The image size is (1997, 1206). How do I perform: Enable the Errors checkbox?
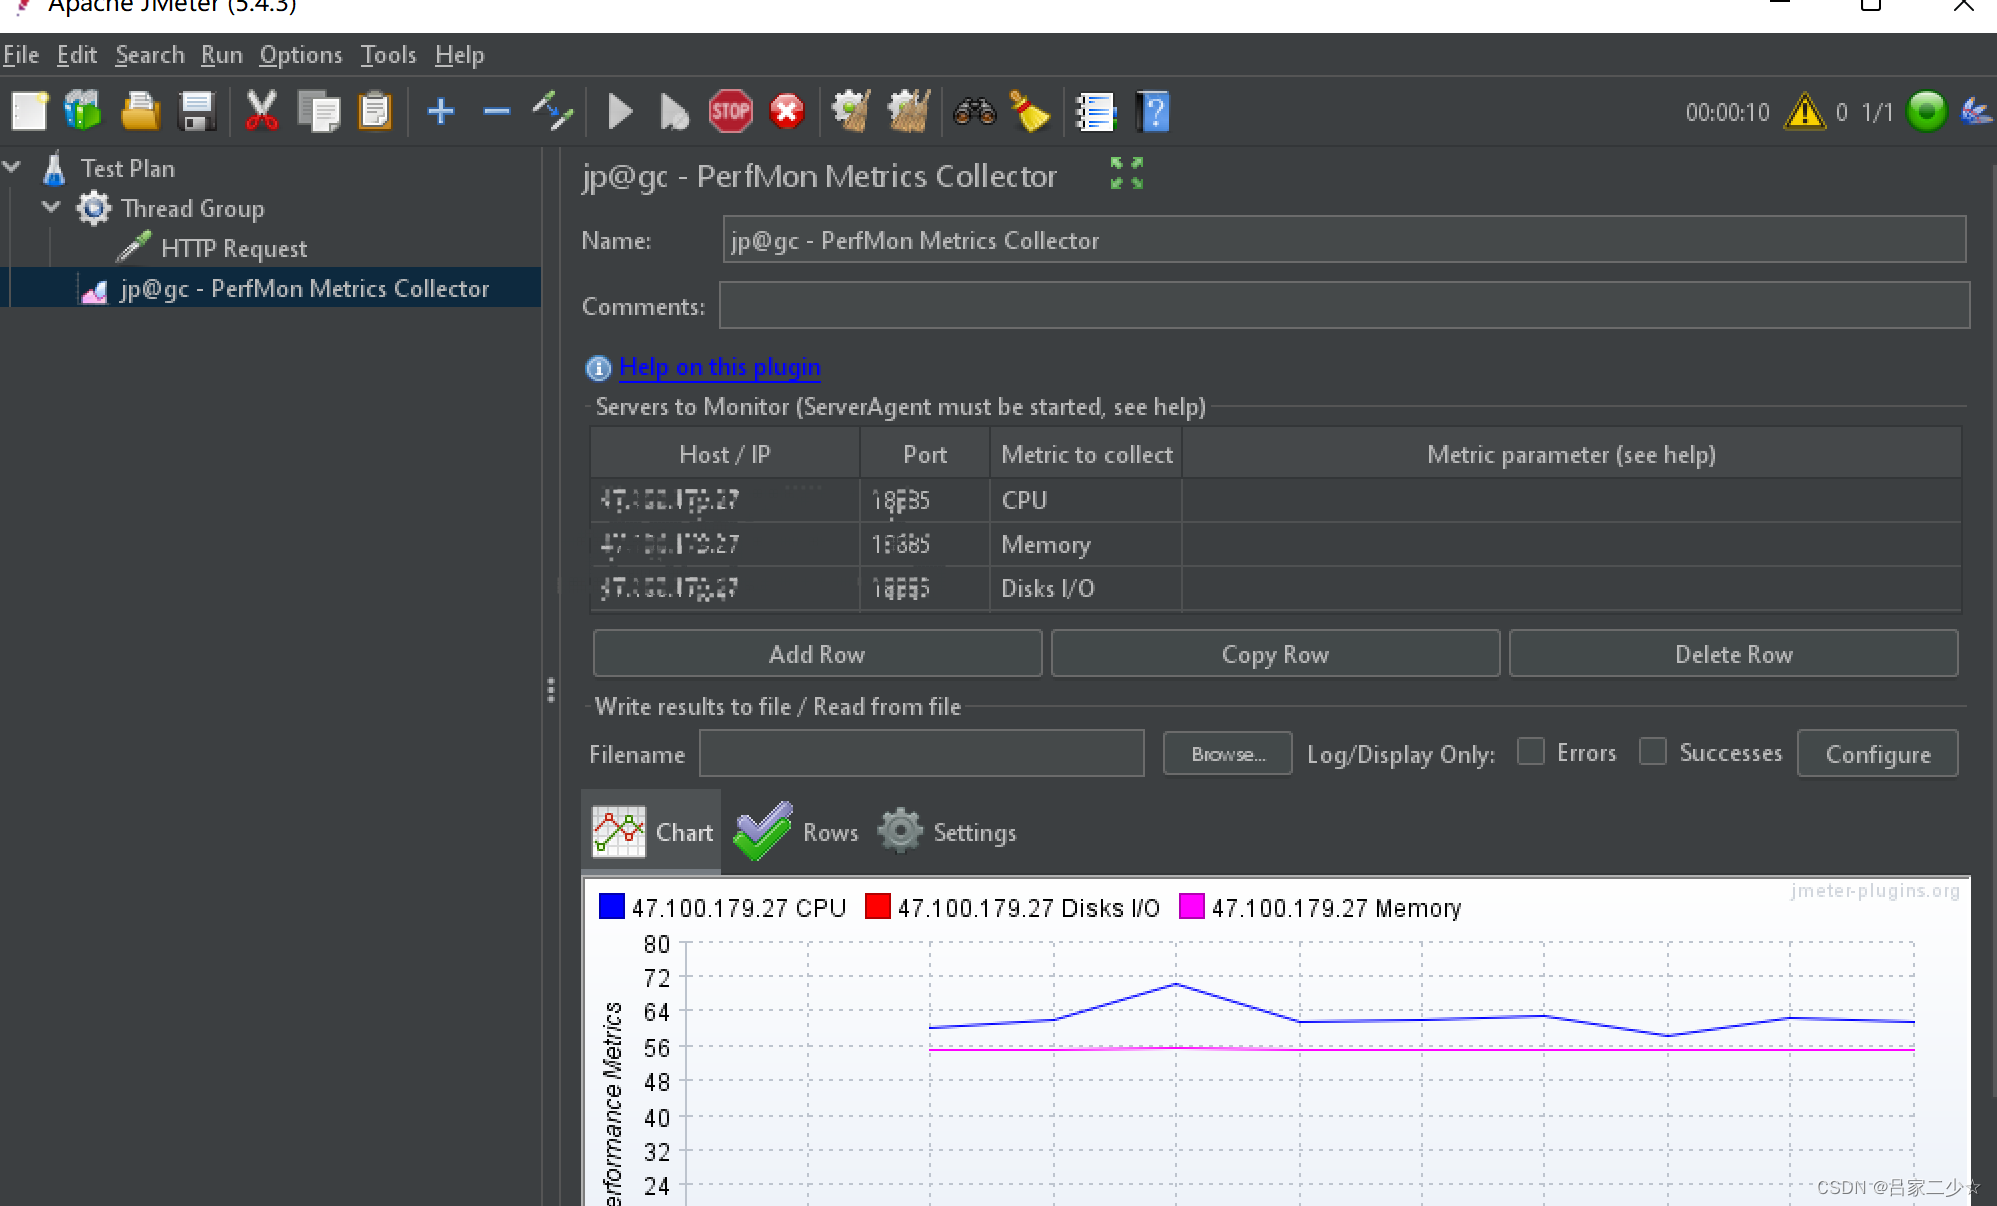pos(1530,752)
